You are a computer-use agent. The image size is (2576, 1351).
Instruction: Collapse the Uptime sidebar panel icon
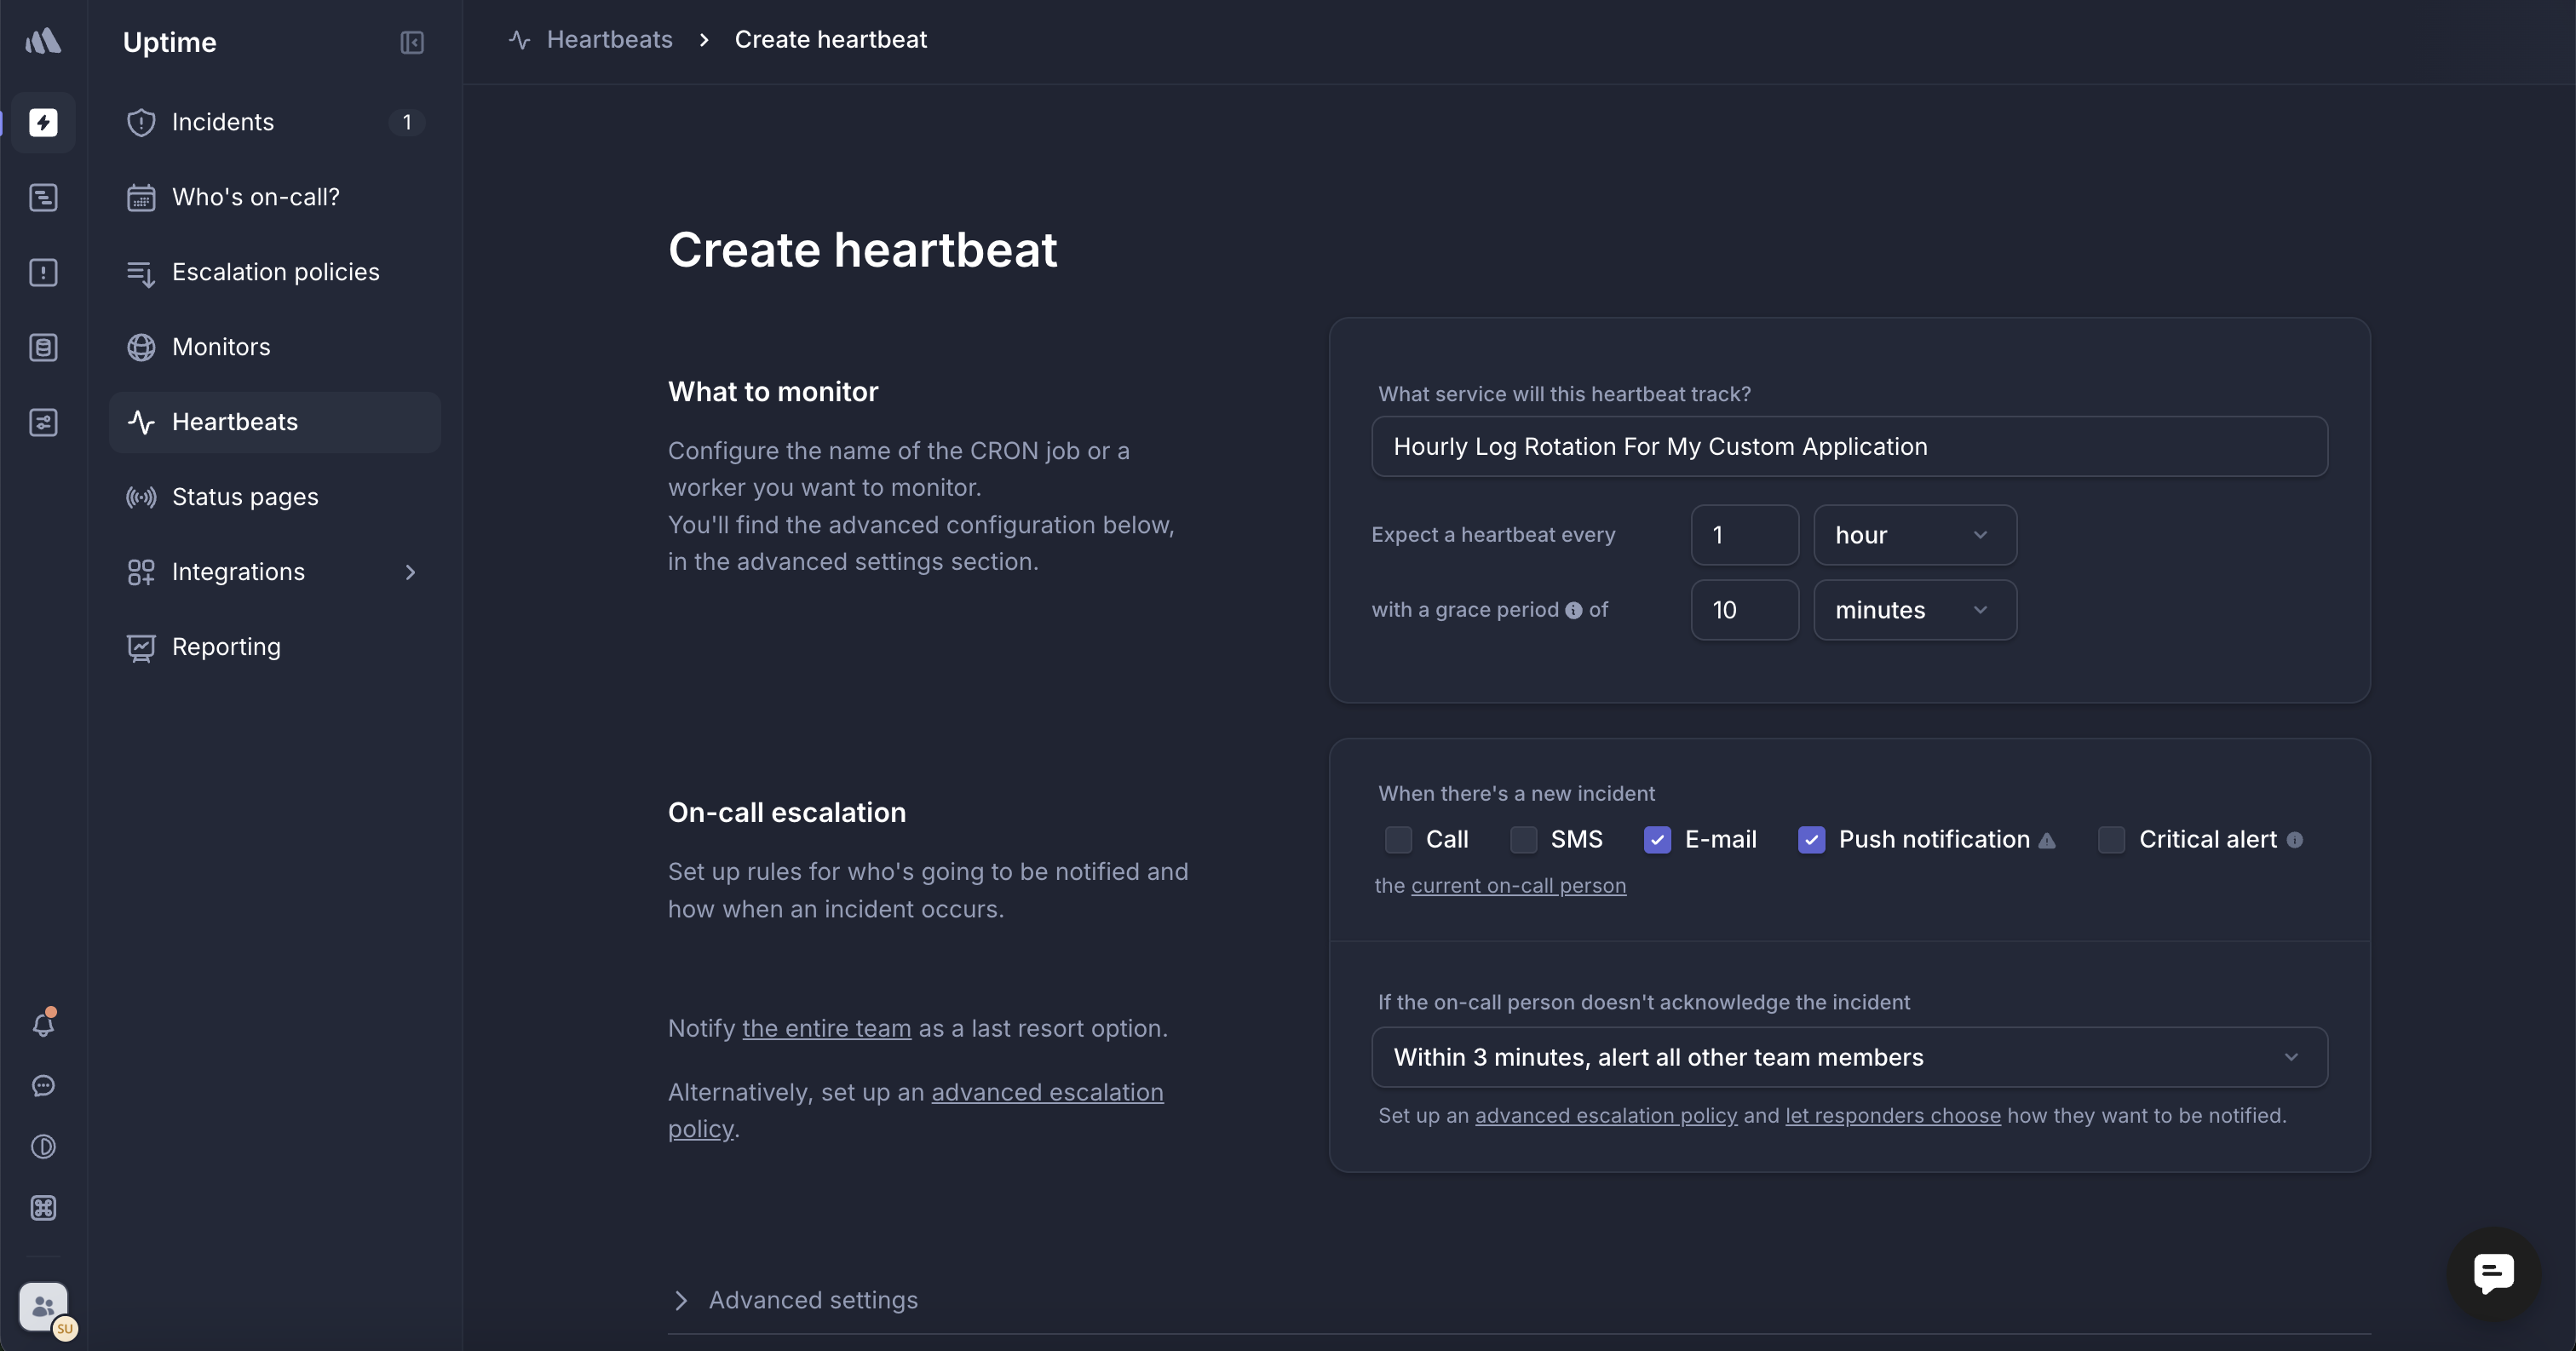(412, 42)
